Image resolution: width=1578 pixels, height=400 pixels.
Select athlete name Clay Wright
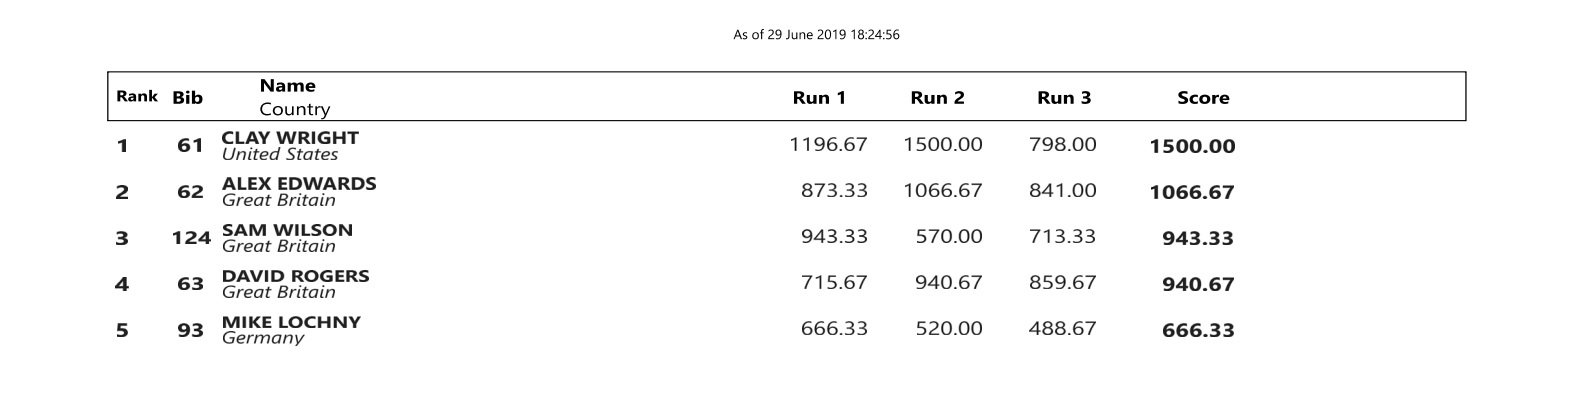[290, 138]
